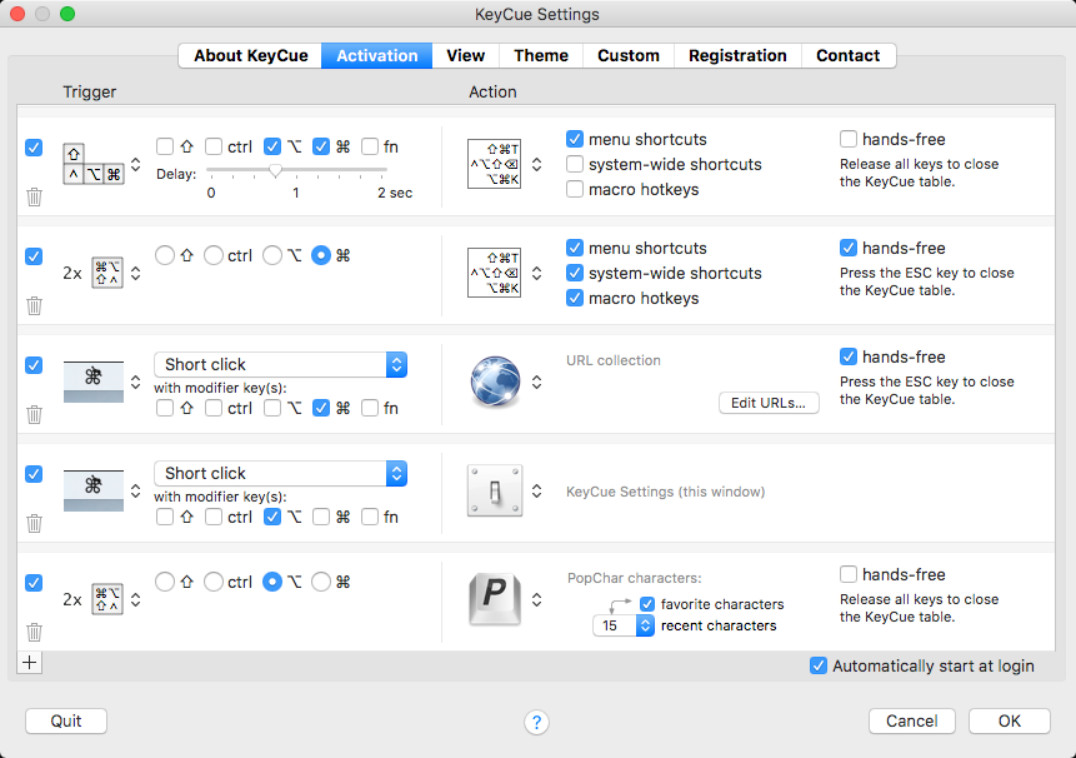This screenshot has width=1076, height=758.
Task: Click the Cancel button
Action: click(x=911, y=721)
